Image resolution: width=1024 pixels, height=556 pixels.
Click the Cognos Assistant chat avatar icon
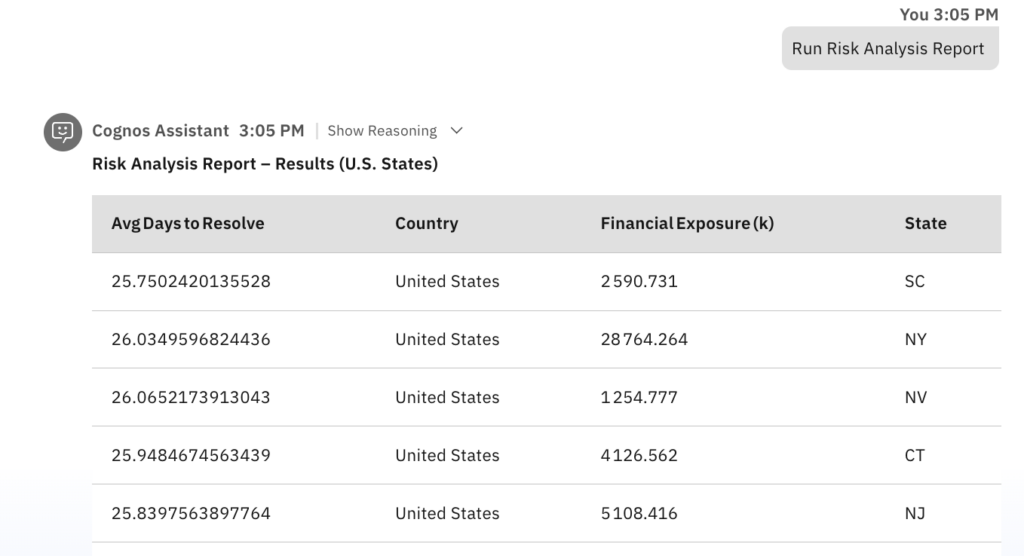[62, 132]
